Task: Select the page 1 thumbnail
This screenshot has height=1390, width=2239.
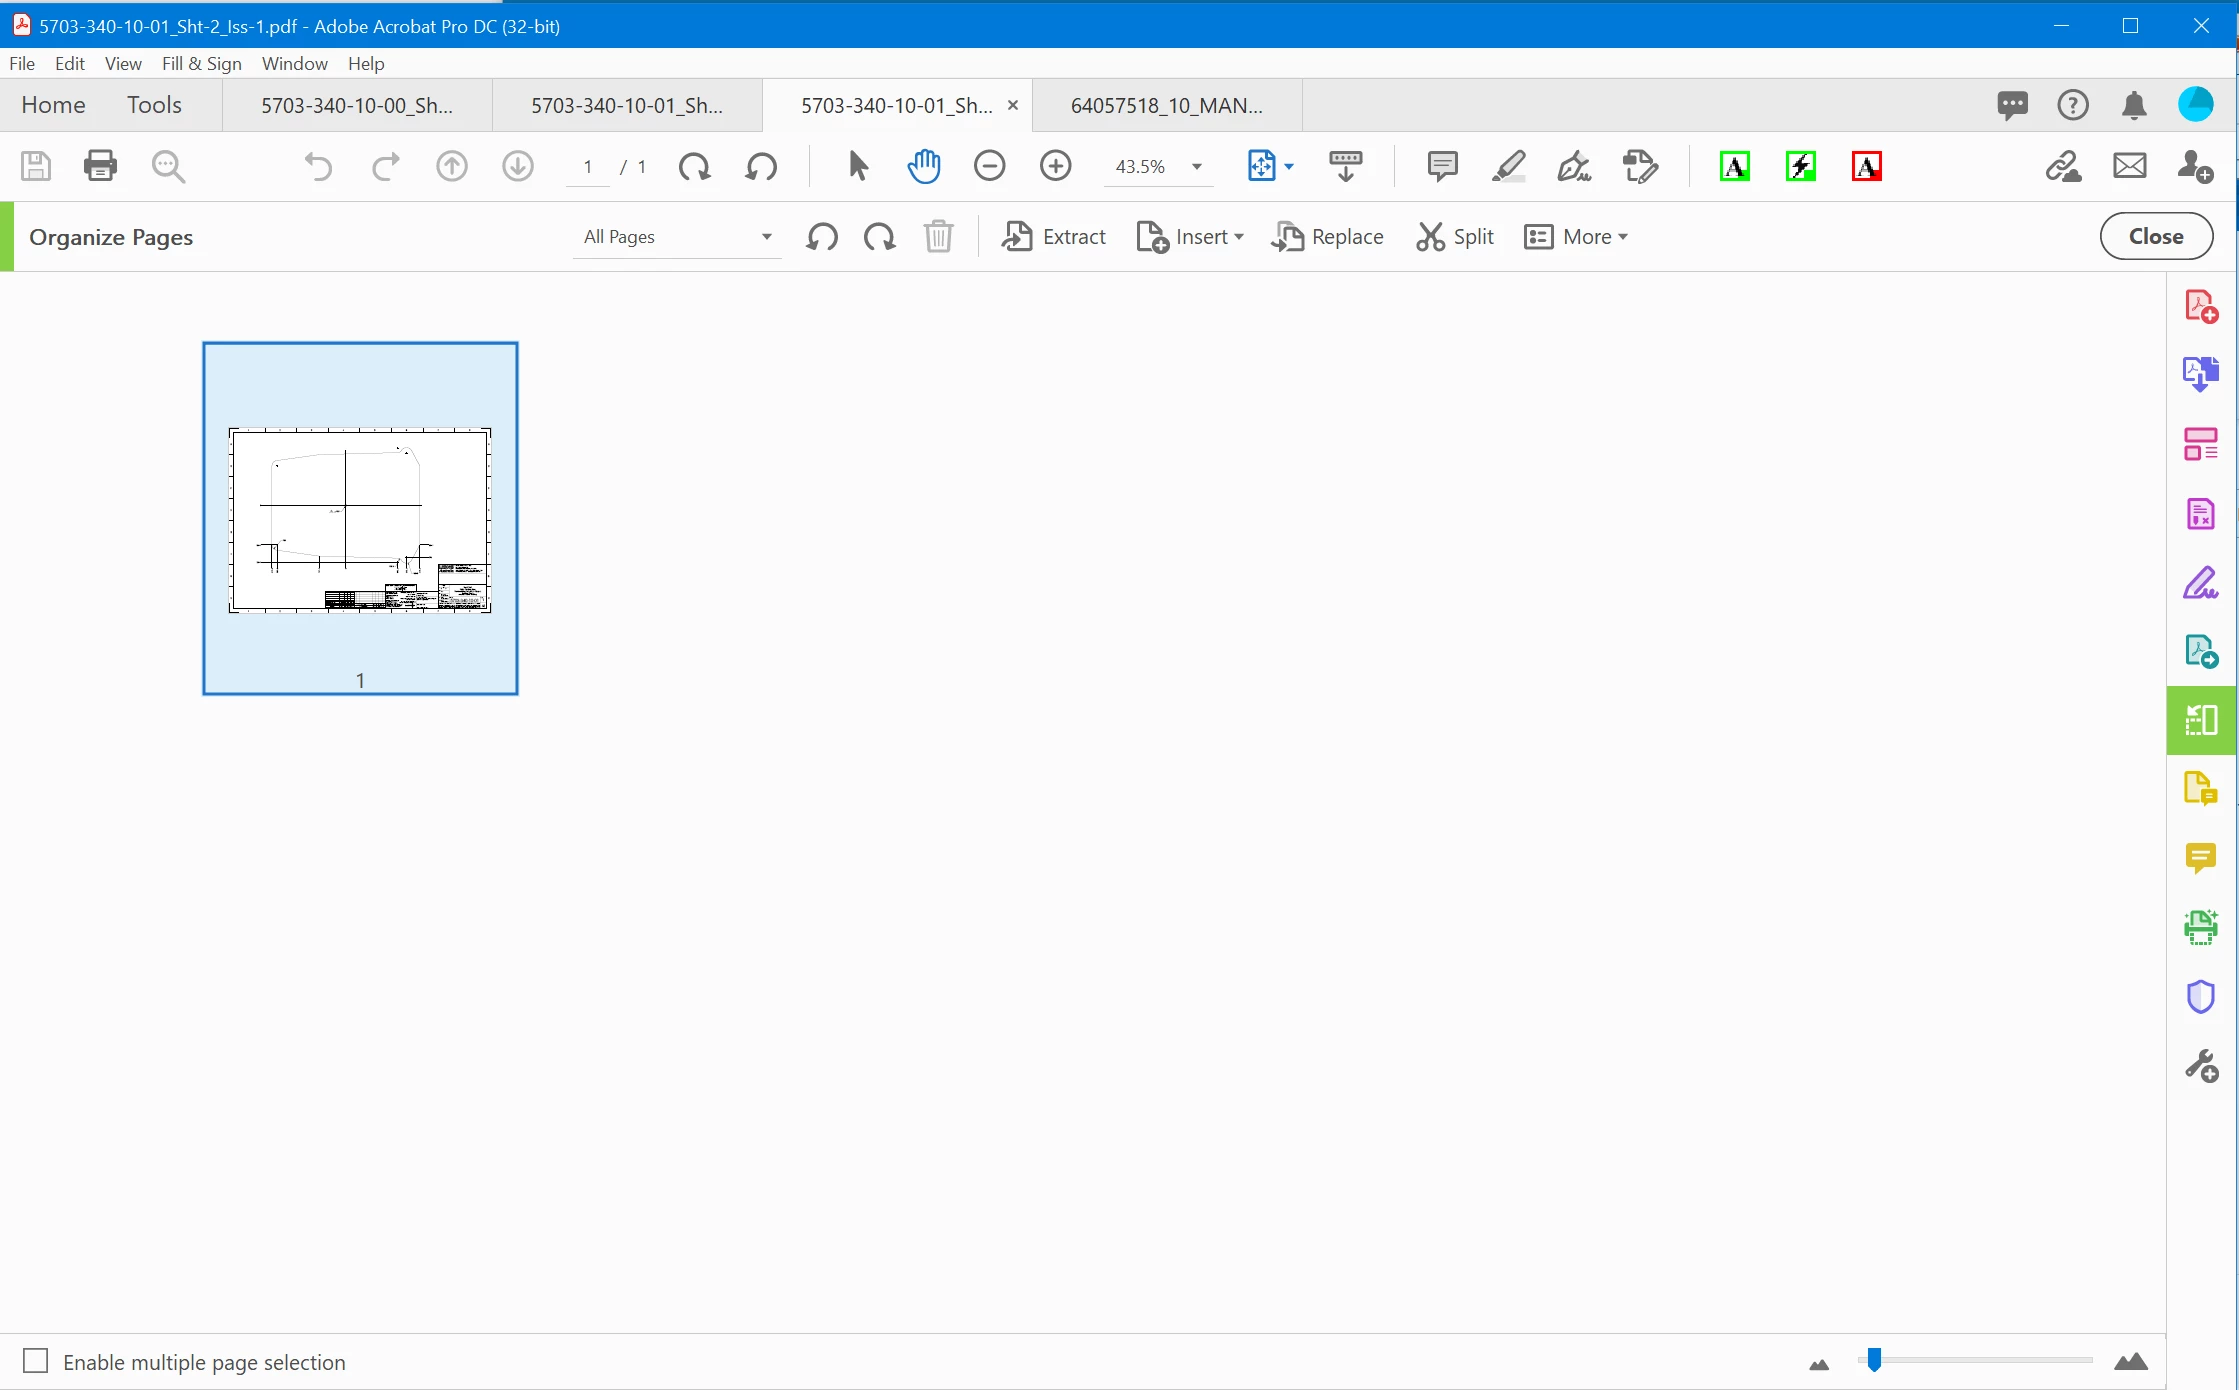Action: coord(360,518)
